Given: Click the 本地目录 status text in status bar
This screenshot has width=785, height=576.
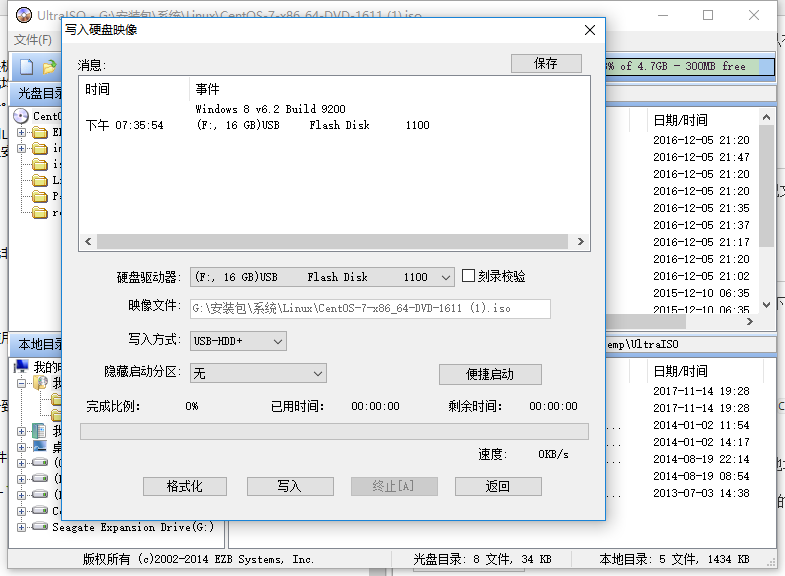Looking at the screenshot, I should (x=674, y=559).
